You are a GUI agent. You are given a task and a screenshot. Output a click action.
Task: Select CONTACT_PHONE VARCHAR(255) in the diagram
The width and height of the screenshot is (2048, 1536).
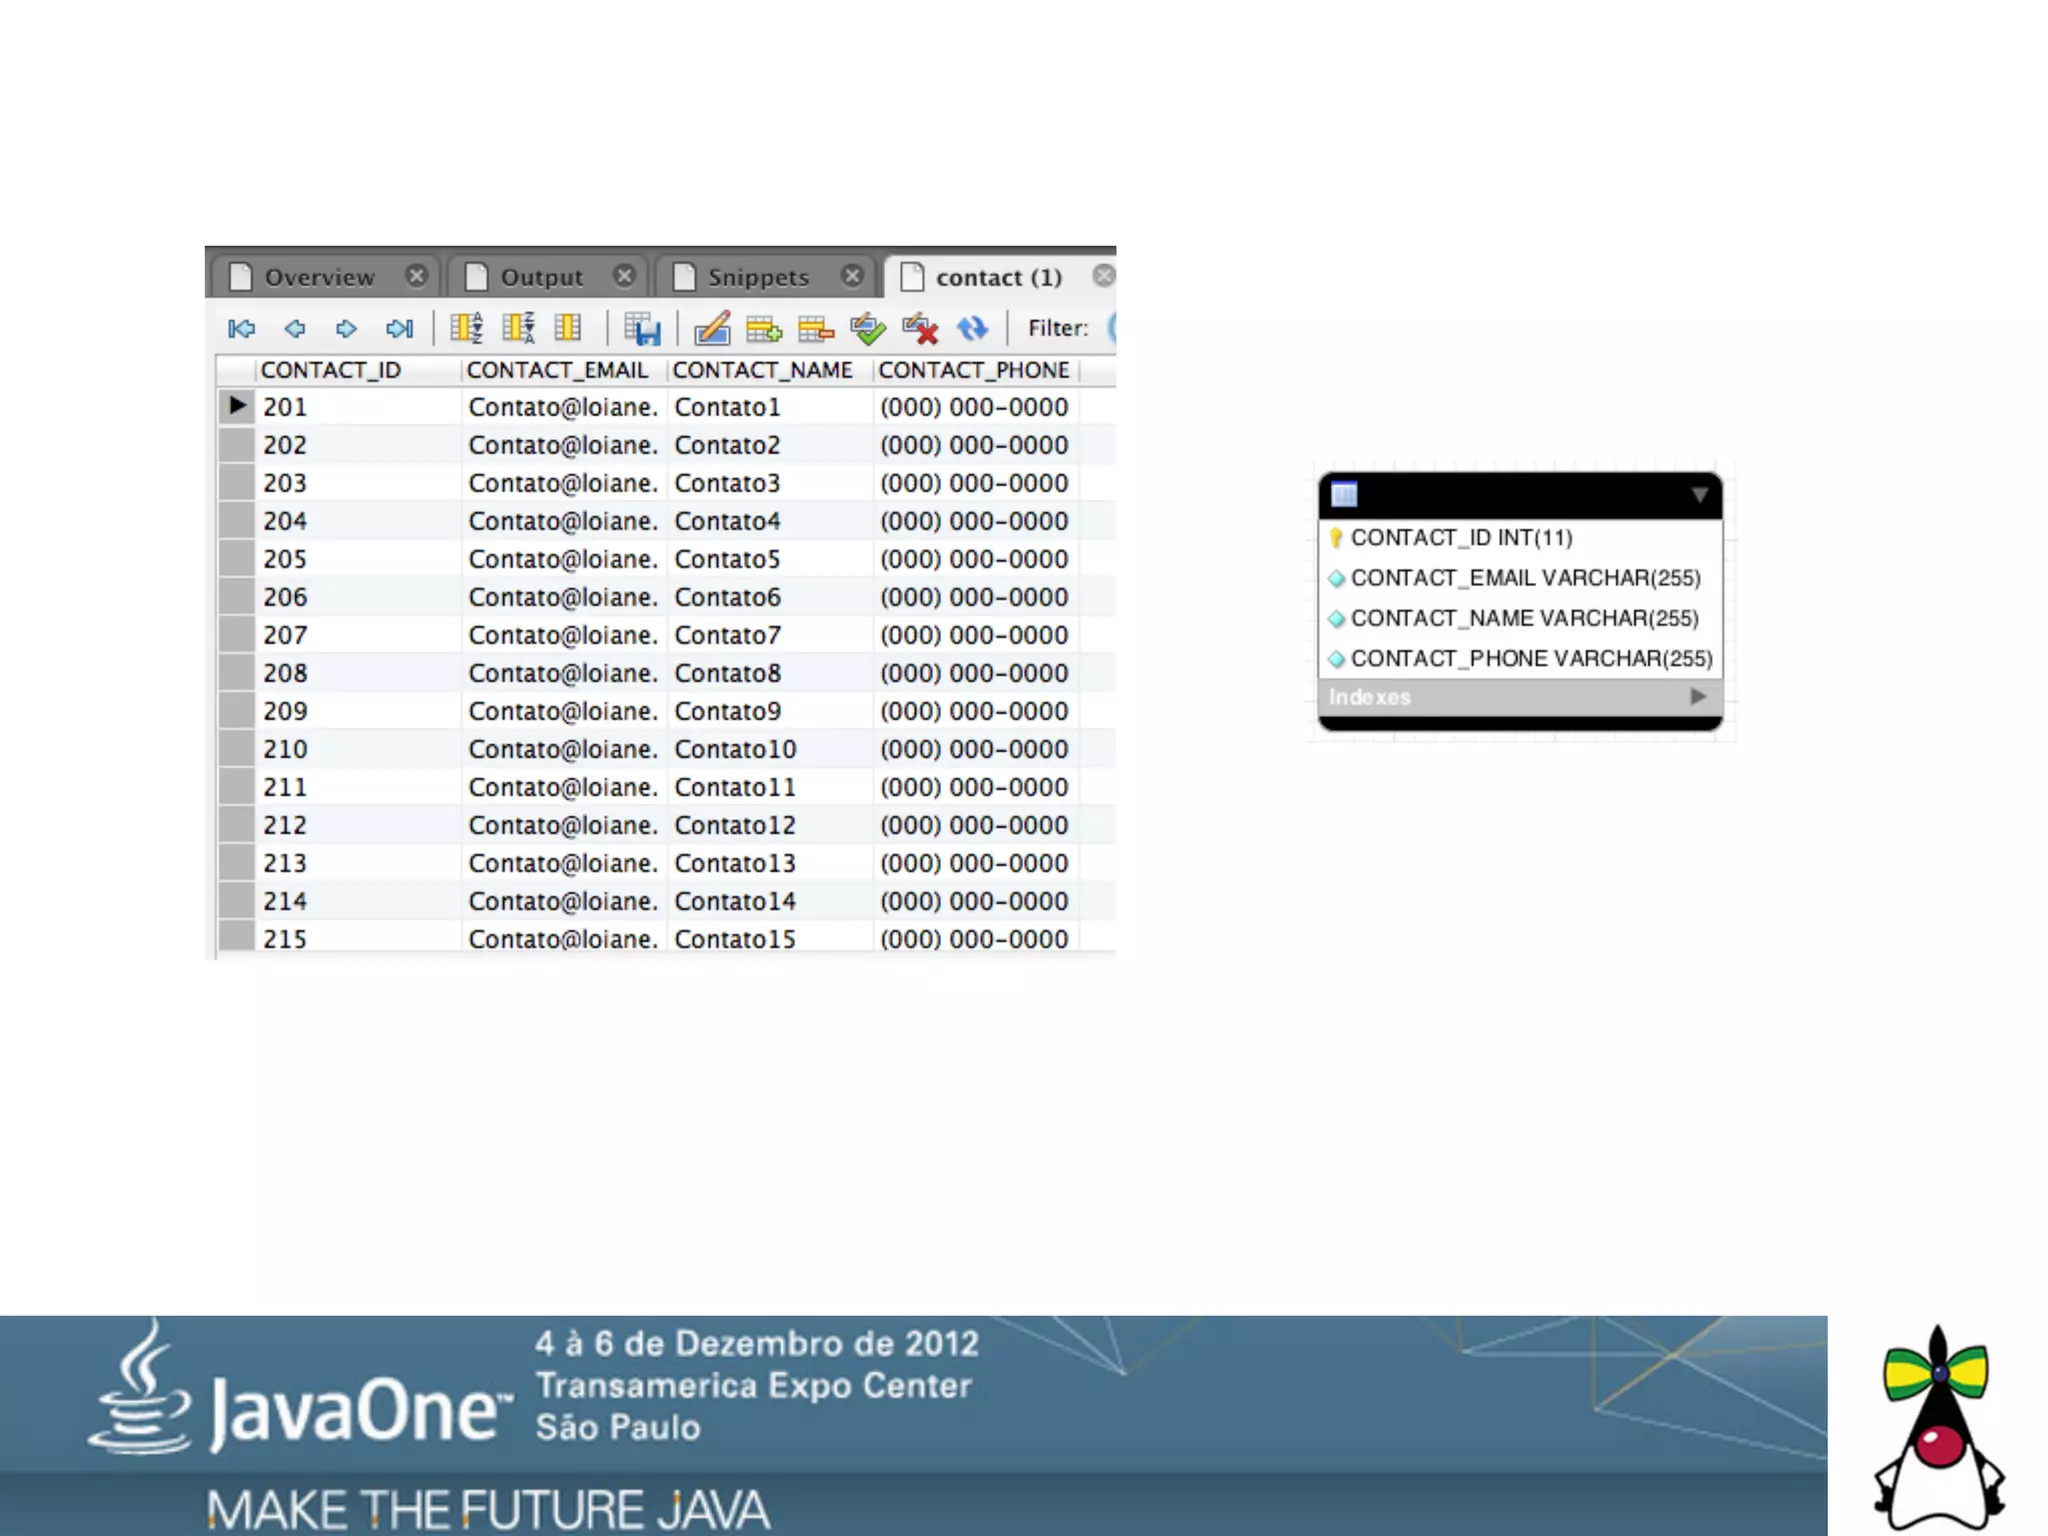click(x=1530, y=658)
